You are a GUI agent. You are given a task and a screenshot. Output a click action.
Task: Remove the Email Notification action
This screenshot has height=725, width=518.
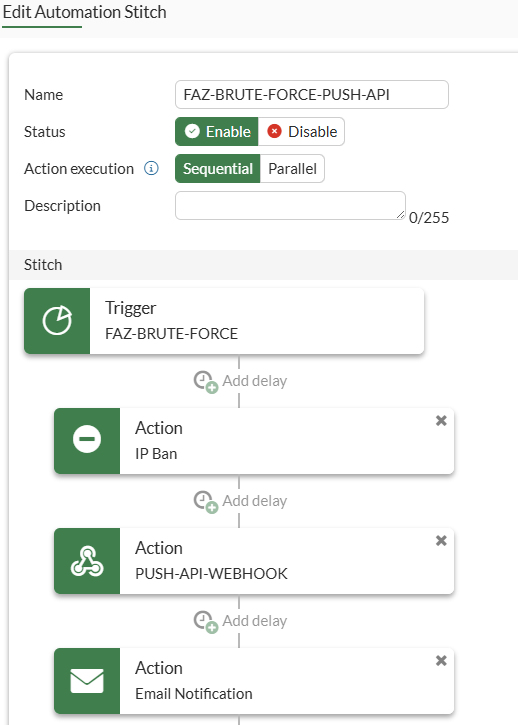(441, 661)
